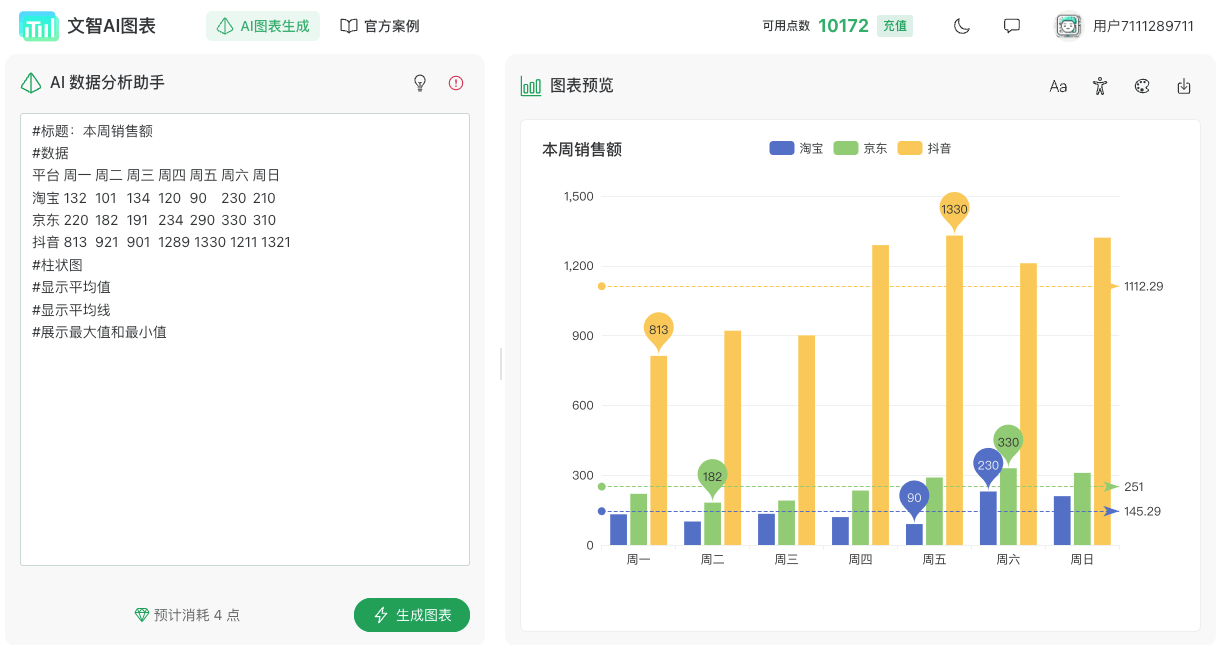Screen dimensions: 1216x645
Task: Click the lightbulb tips icon
Action: 420,83
